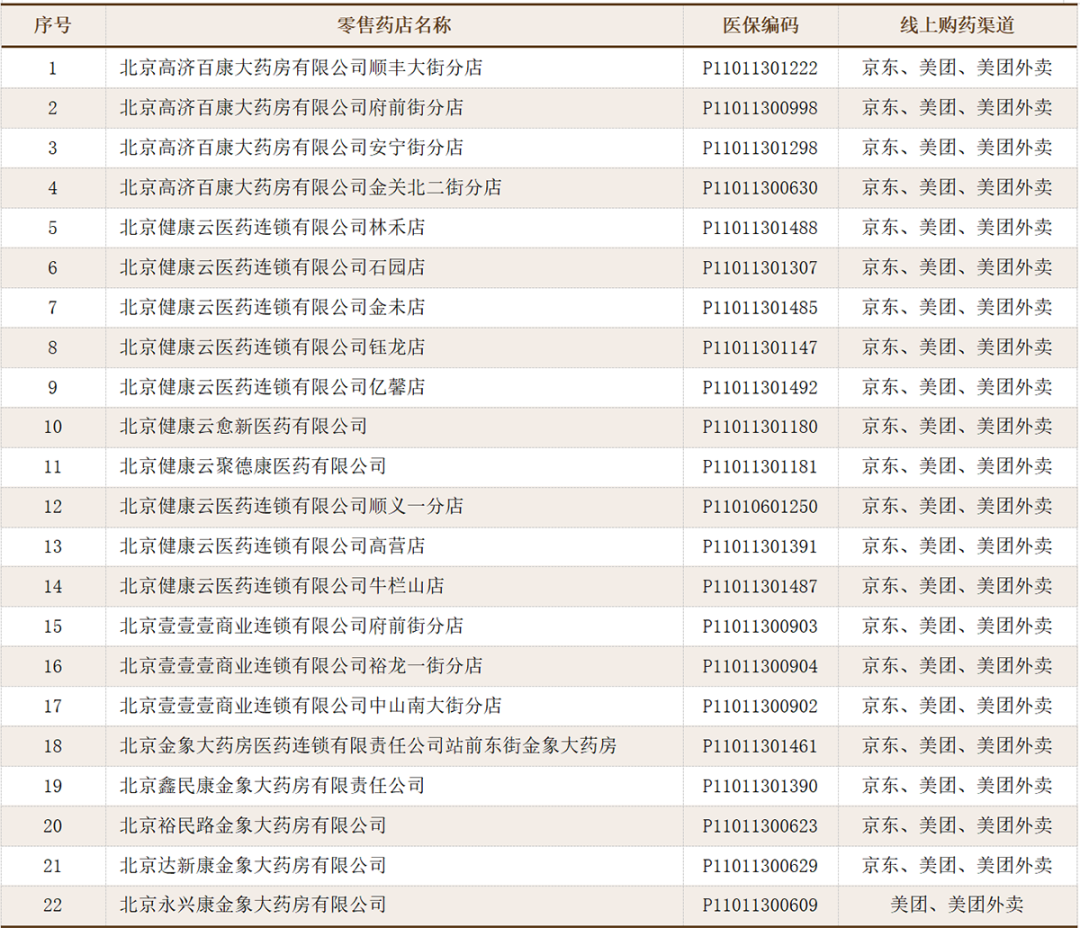Click the 医保编码 column header
This screenshot has width=1080, height=928.
(x=760, y=26)
